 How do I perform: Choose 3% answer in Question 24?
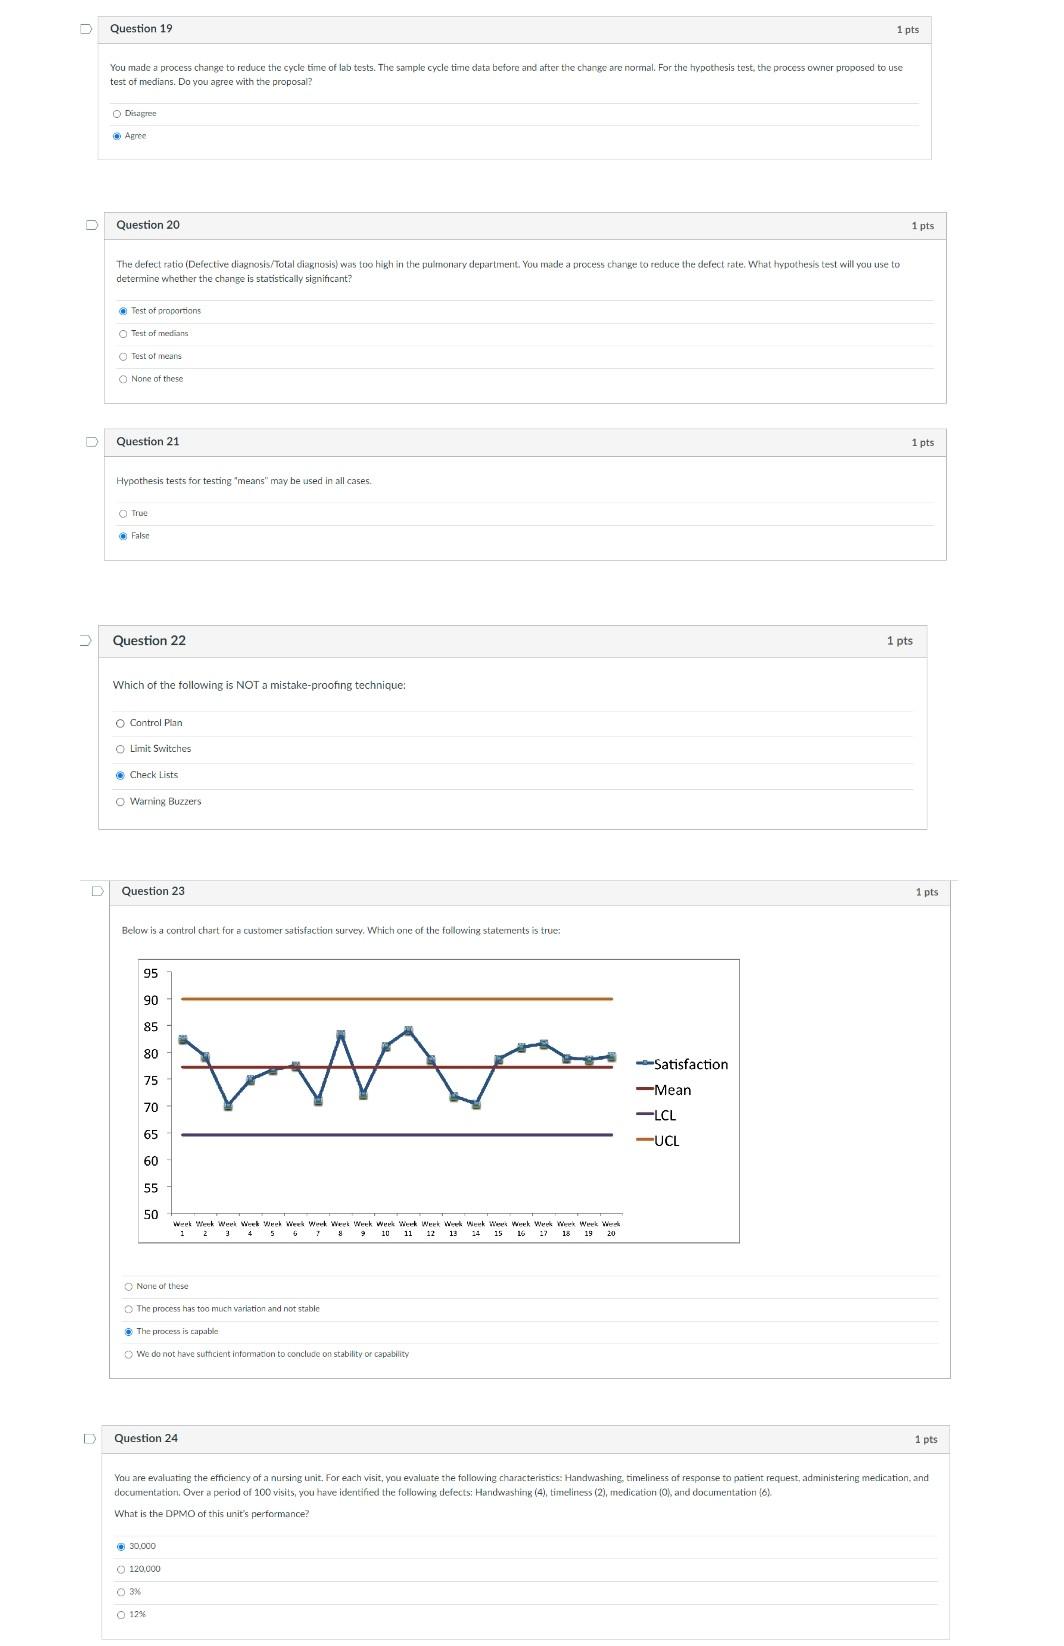[x=122, y=1591]
